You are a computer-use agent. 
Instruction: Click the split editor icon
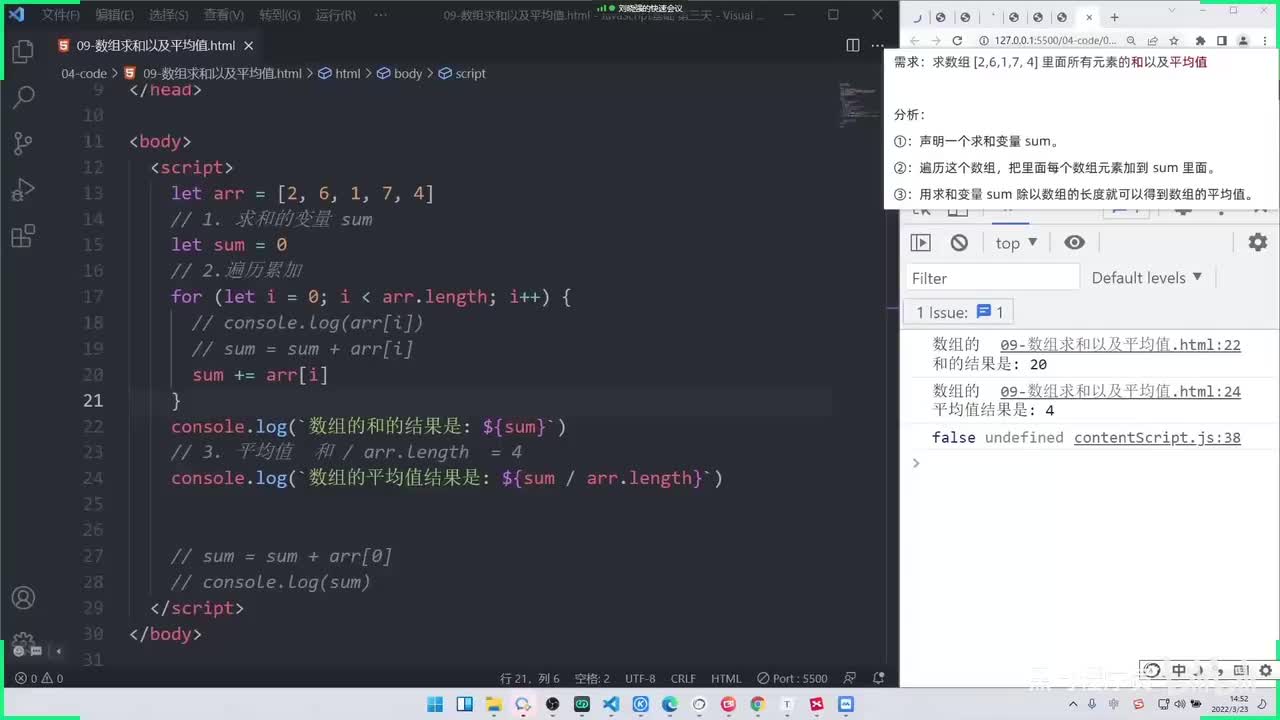coord(853,45)
